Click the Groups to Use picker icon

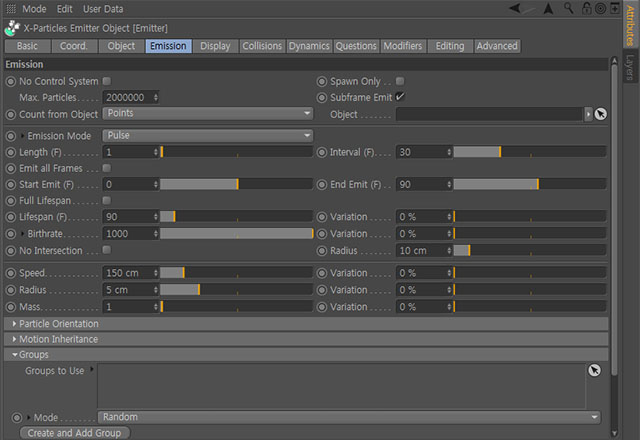click(594, 370)
